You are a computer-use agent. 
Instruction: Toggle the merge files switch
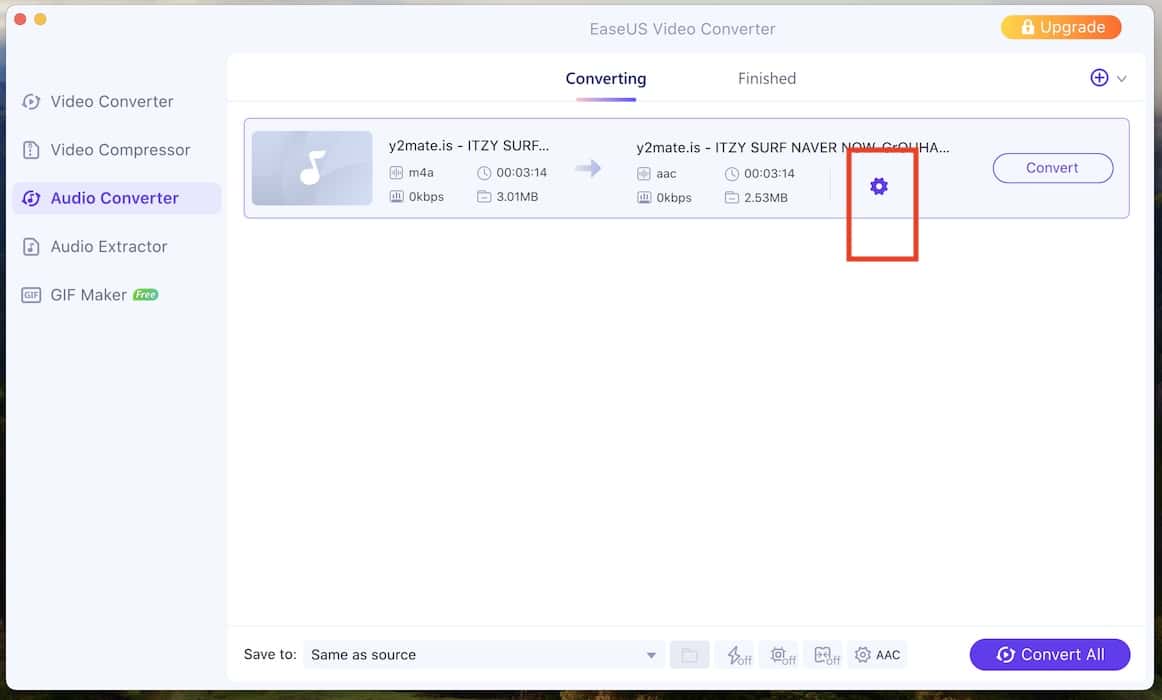826,655
